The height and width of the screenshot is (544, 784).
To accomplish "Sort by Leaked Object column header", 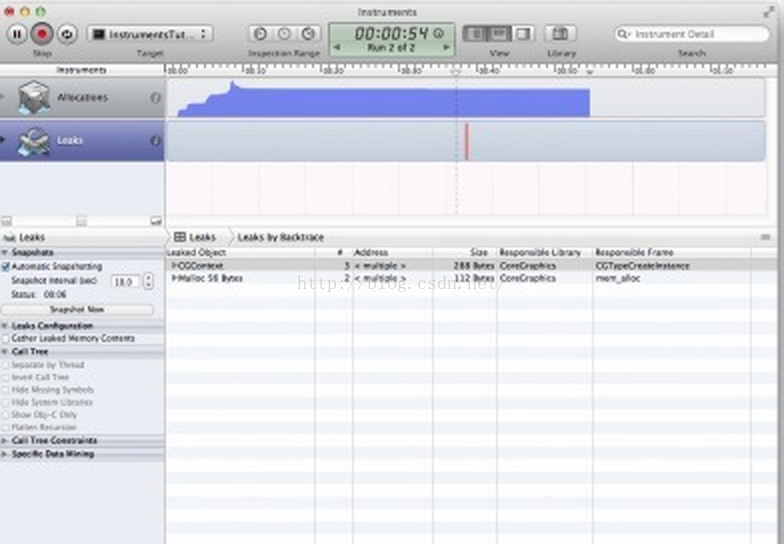I will click(240, 252).
